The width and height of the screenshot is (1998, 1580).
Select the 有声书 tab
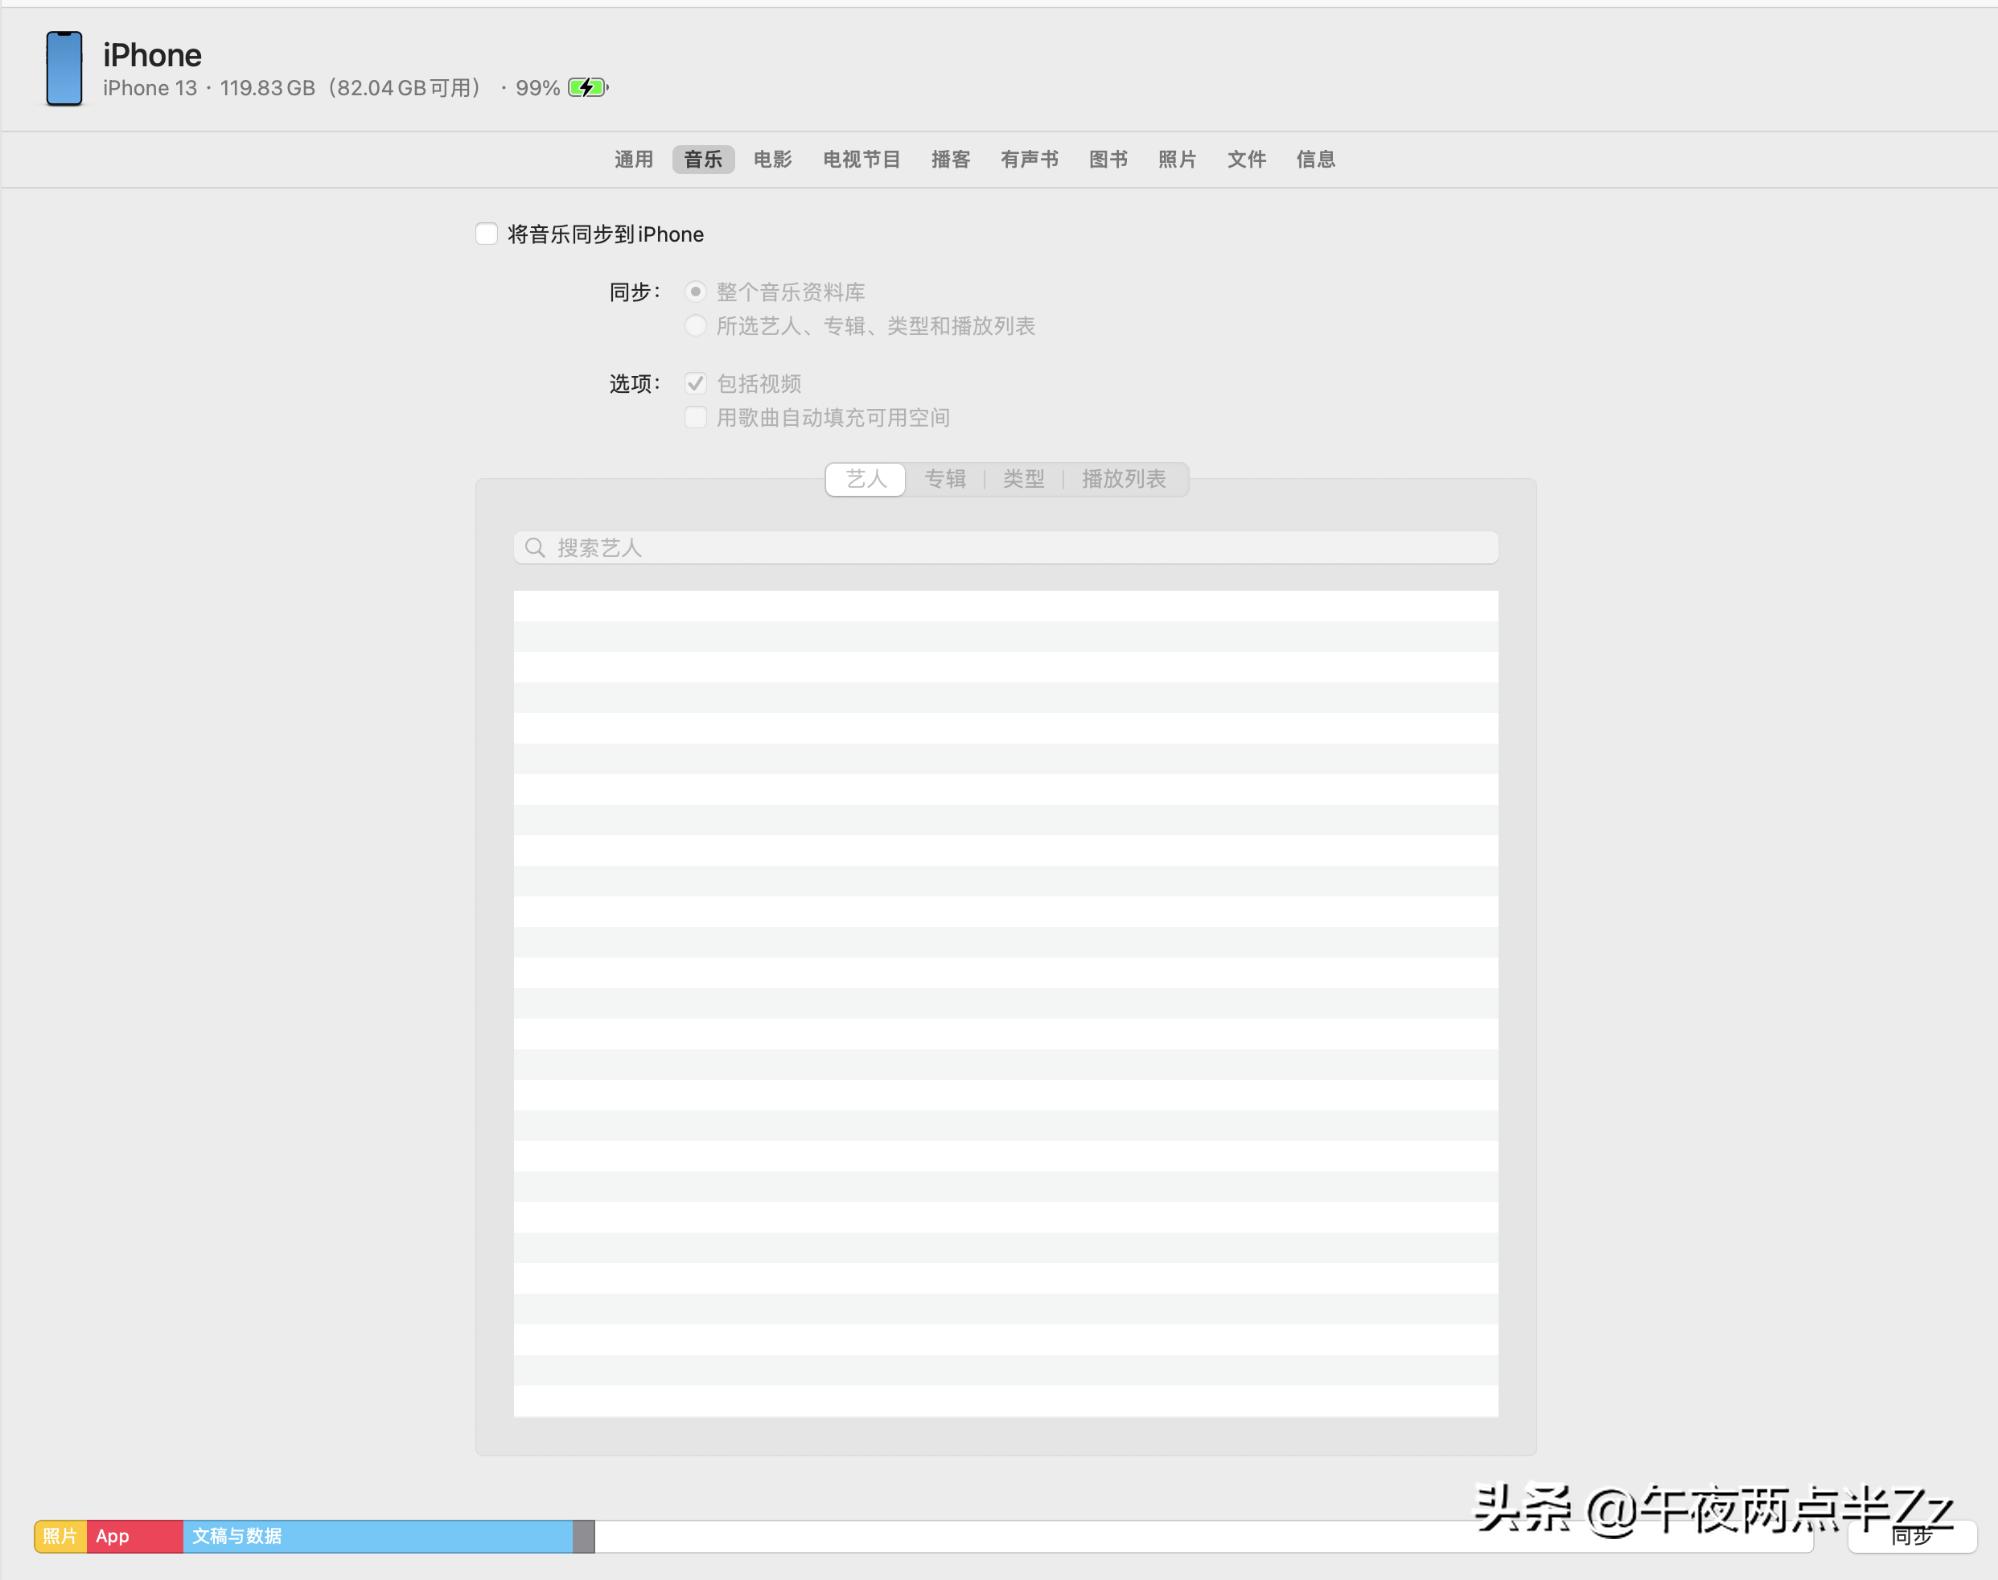pos(1029,159)
